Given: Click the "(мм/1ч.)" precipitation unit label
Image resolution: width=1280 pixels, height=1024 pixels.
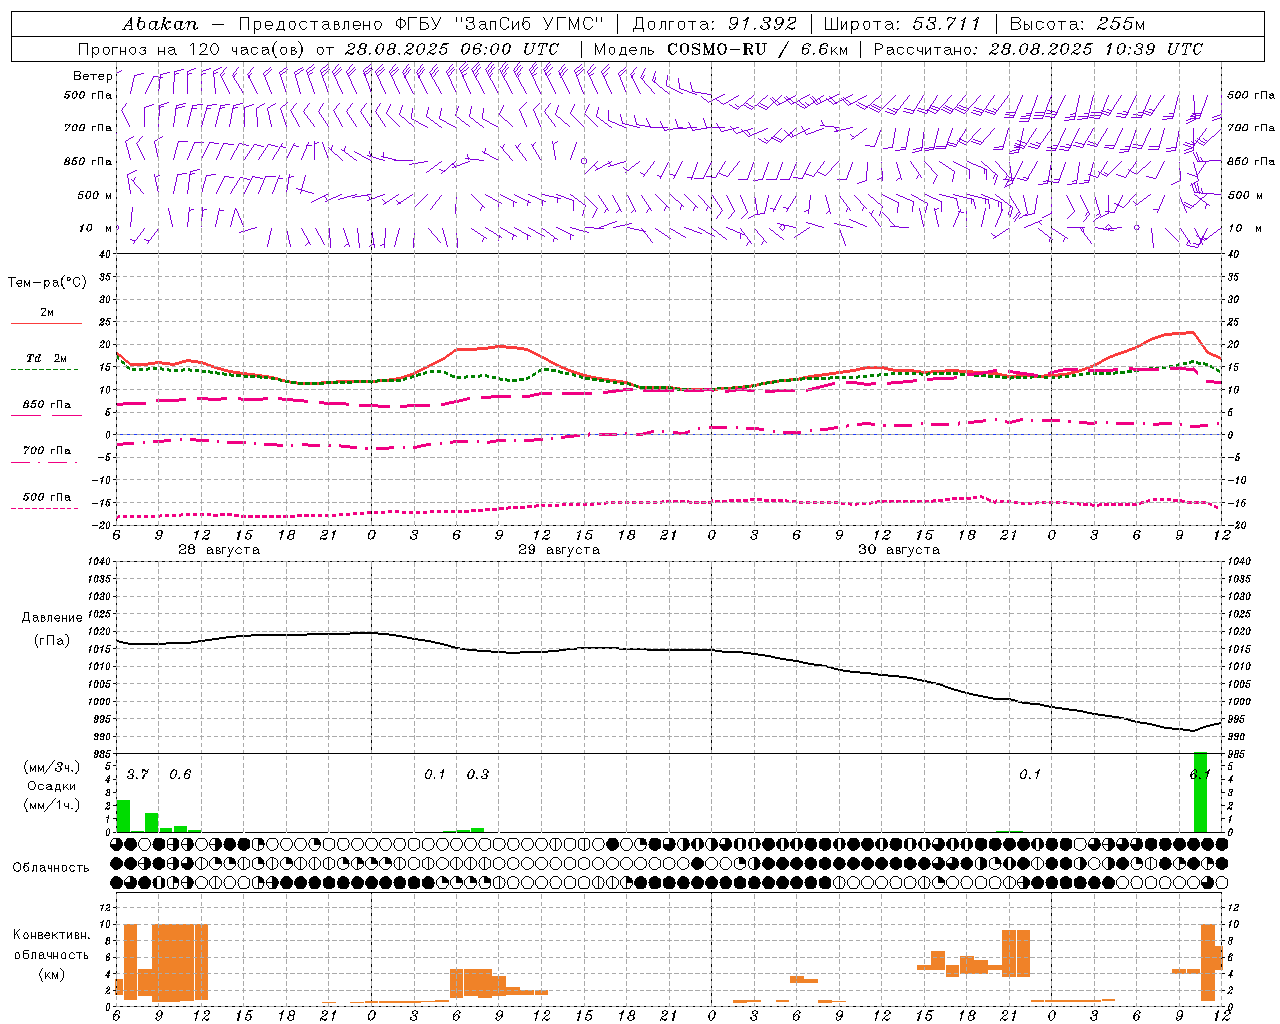Looking at the screenshot, I should [52, 805].
